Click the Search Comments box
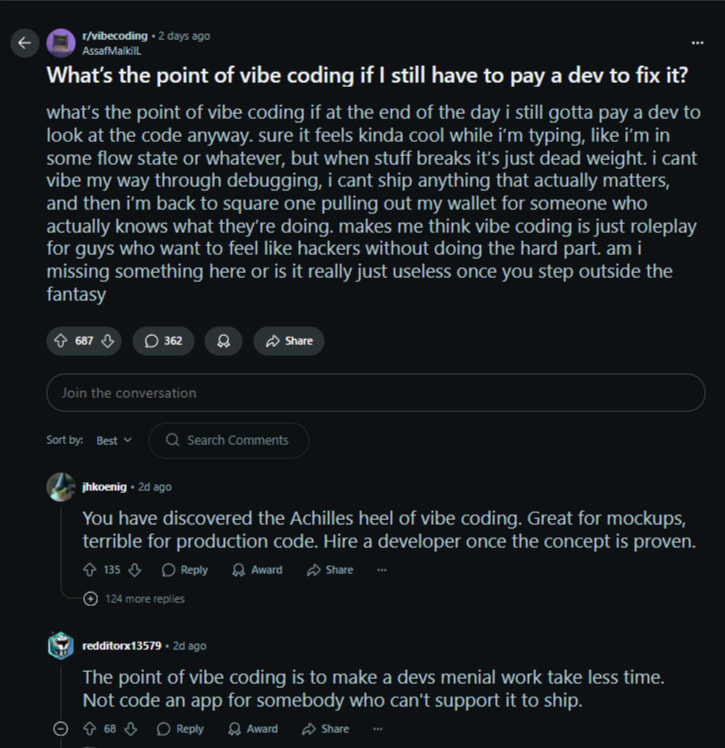This screenshot has width=725, height=748. pyautogui.click(x=229, y=440)
